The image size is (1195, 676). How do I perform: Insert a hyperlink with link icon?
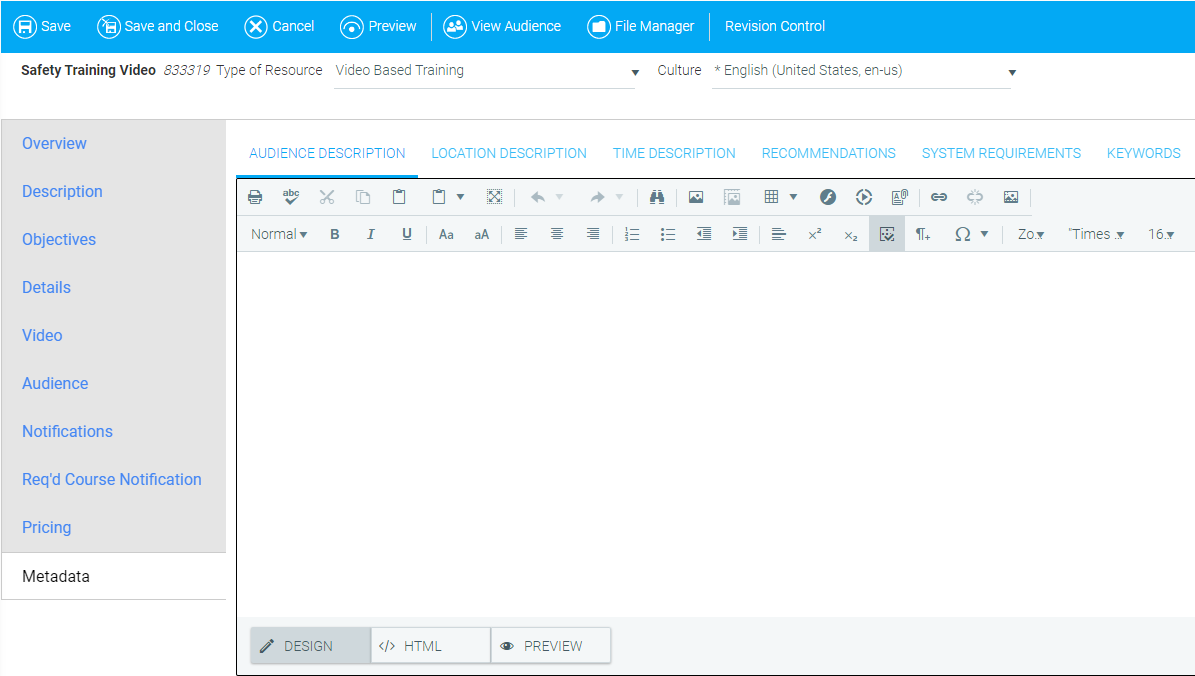[x=939, y=197]
